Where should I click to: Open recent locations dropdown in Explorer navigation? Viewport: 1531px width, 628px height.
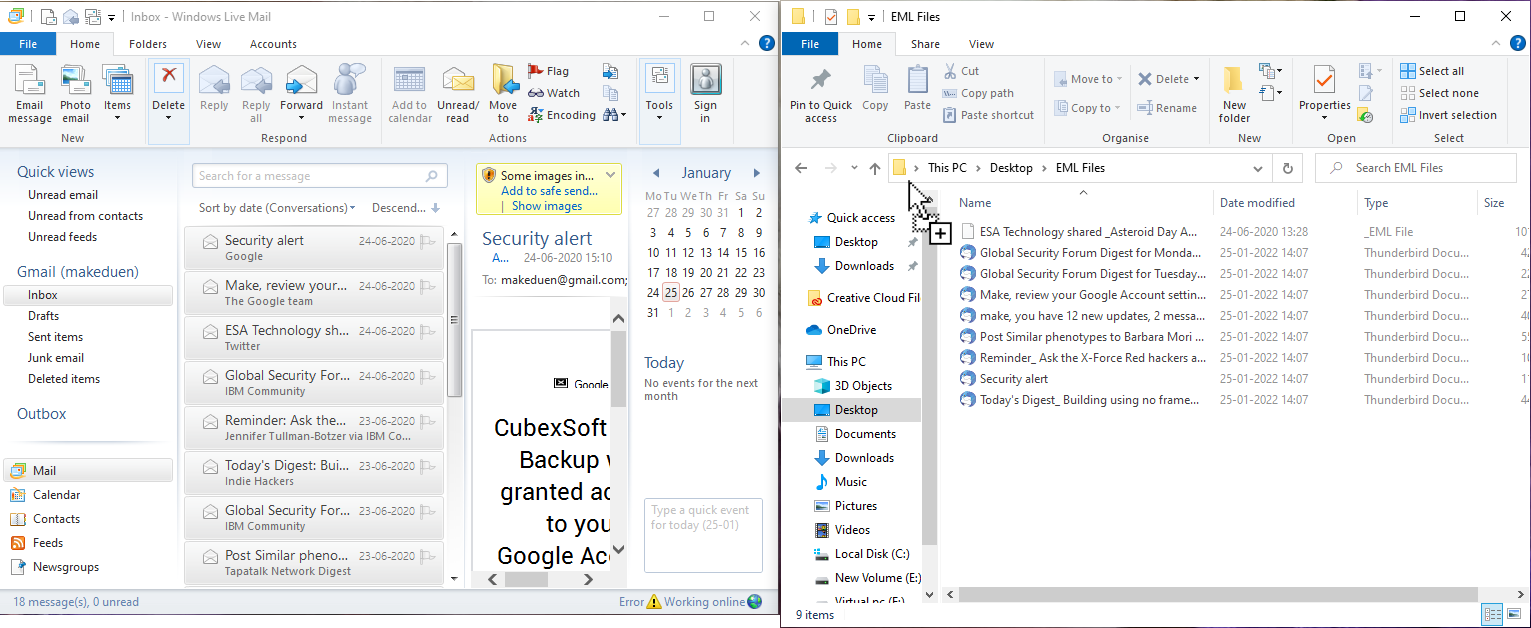pyautogui.click(x=854, y=168)
